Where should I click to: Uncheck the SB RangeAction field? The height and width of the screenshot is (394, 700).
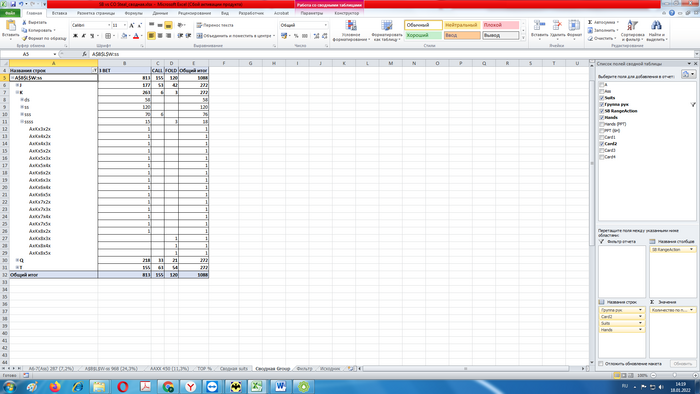(x=602, y=111)
